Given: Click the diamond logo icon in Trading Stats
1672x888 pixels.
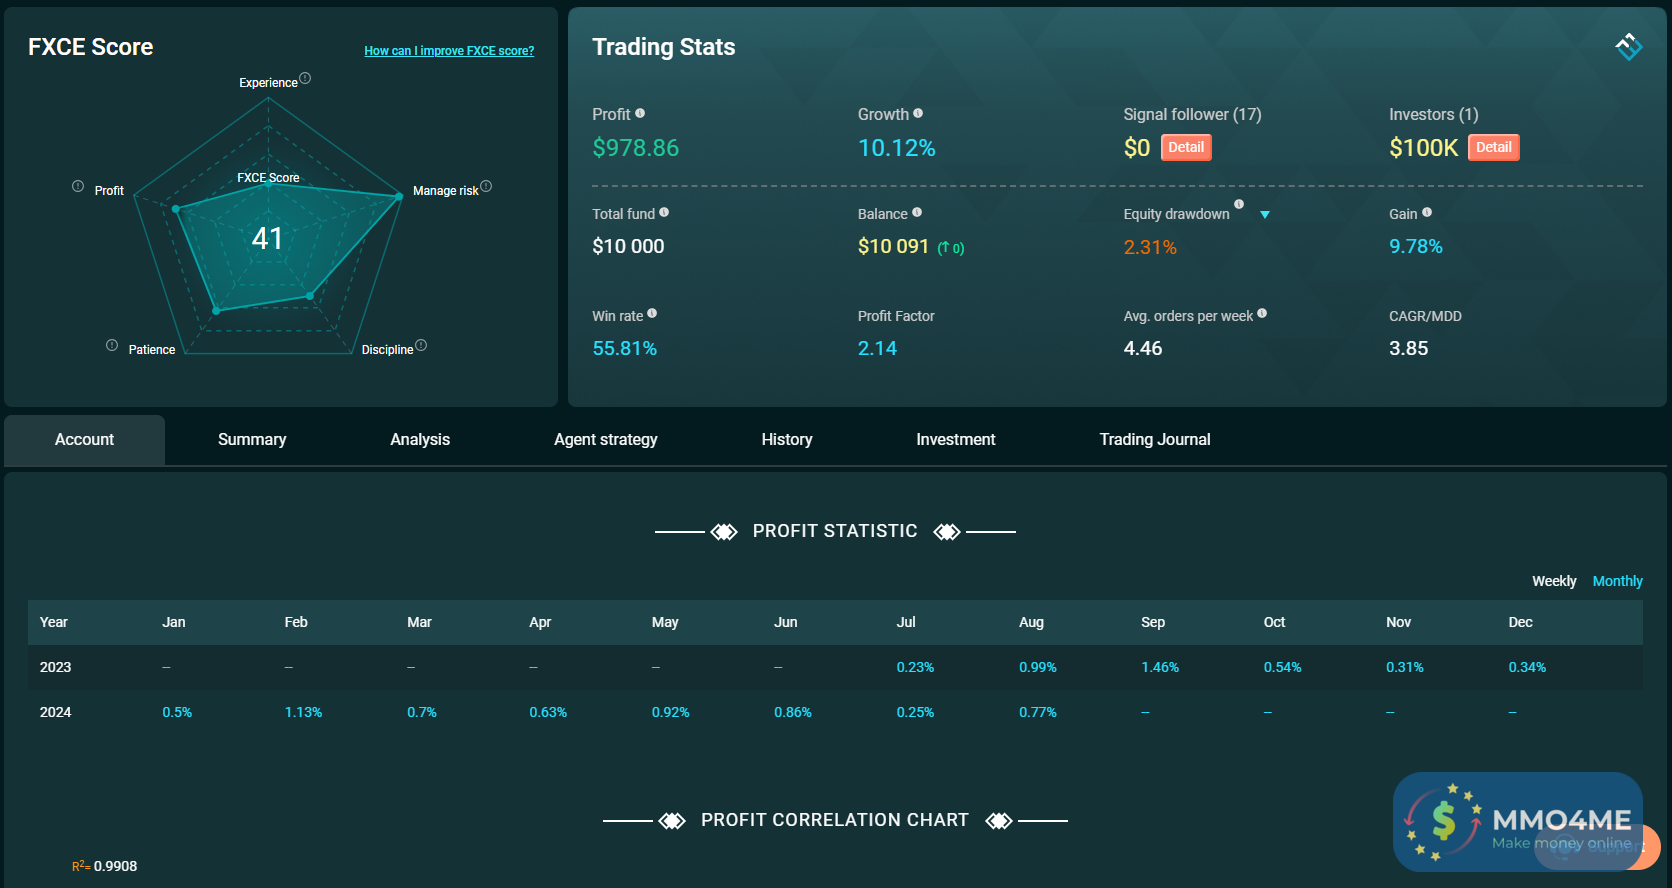Looking at the screenshot, I should pos(1628,46).
